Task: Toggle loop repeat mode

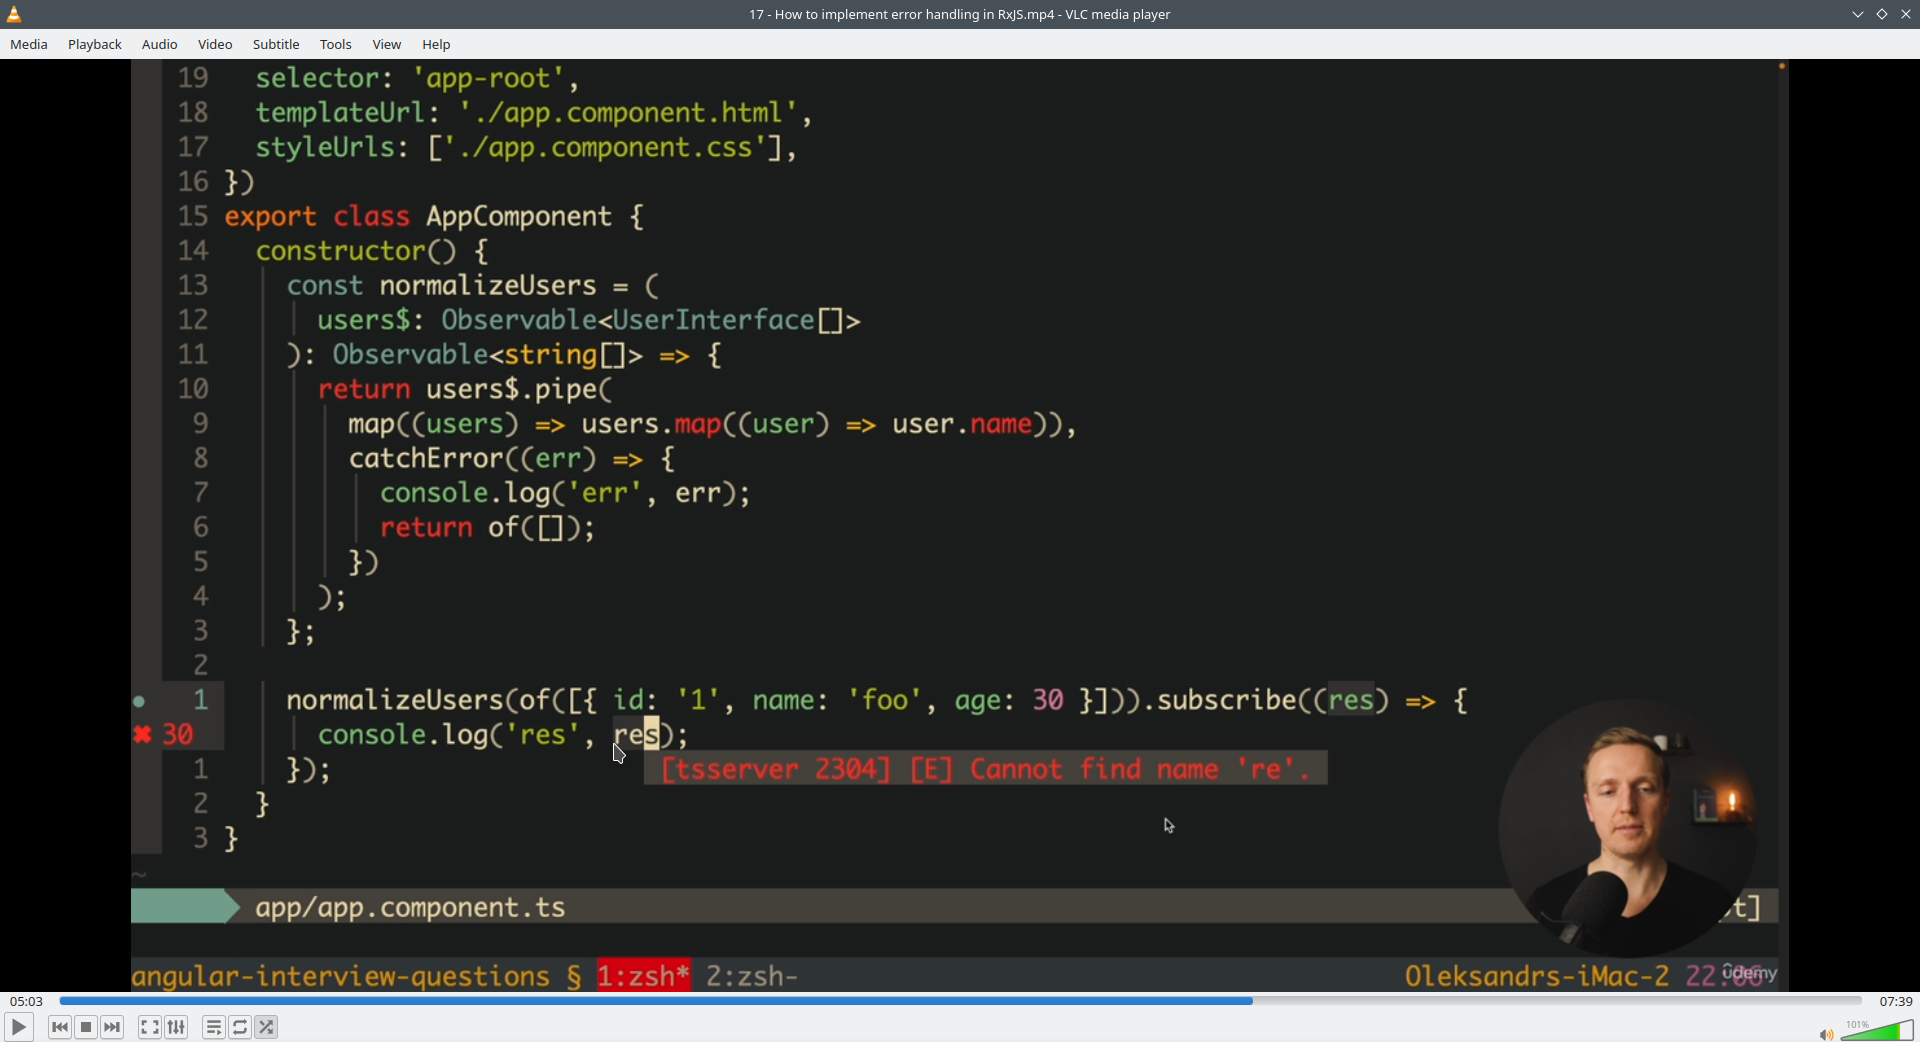Action: click(240, 1027)
